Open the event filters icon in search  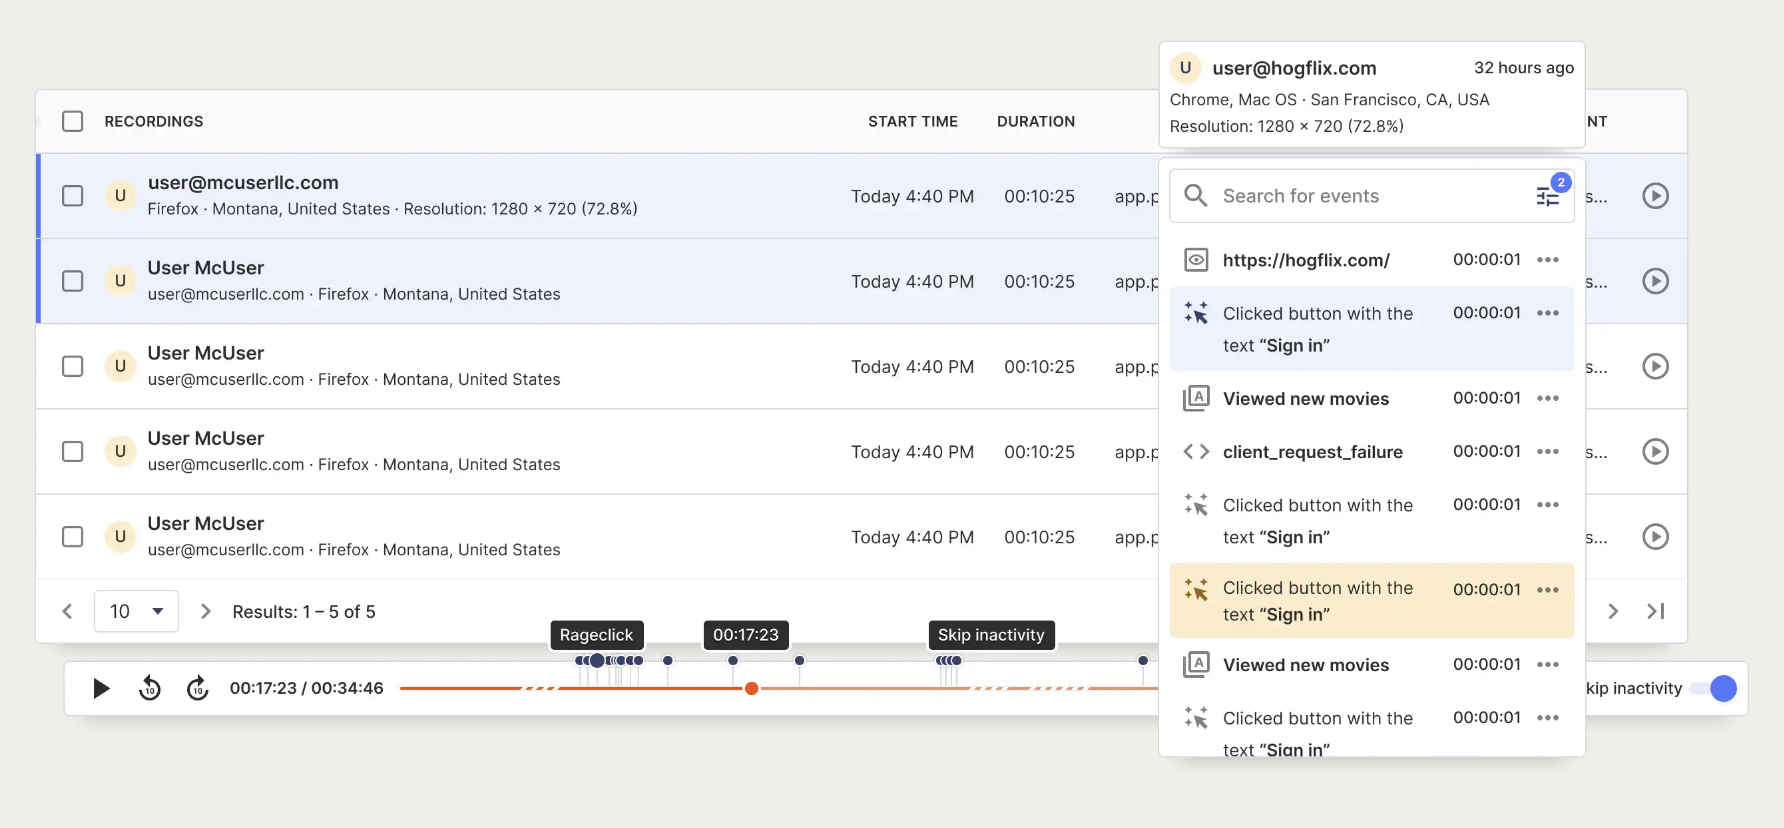(x=1548, y=196)
